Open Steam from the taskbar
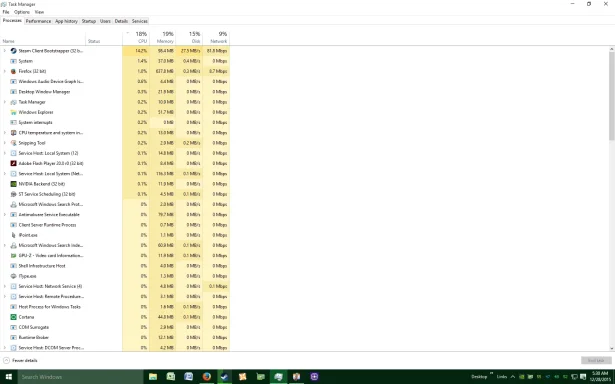Image resolution: width=615 pixels, height=384 pixels. [224, 377]
